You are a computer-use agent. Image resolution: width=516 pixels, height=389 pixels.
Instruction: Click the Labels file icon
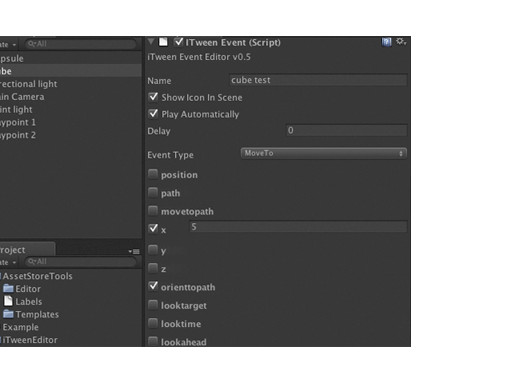coord(8,301)
